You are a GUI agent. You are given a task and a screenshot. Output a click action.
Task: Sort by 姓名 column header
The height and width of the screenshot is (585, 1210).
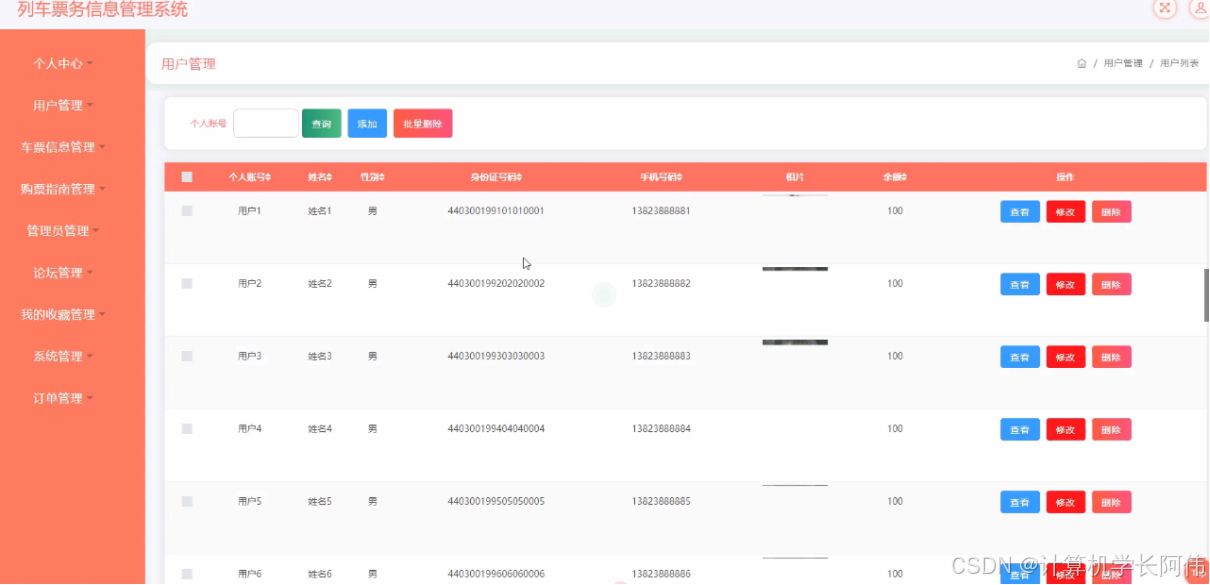[x=320, y=177]
